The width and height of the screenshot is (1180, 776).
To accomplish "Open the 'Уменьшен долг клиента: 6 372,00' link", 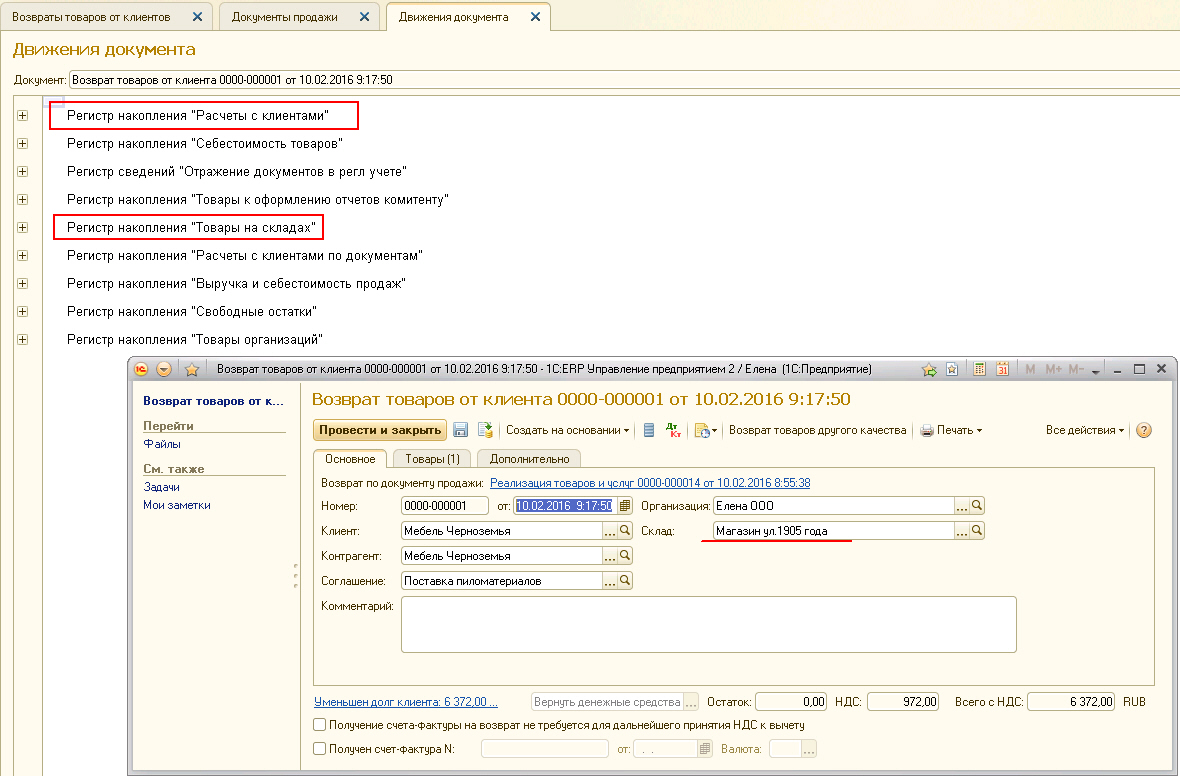I will (406, 701).
